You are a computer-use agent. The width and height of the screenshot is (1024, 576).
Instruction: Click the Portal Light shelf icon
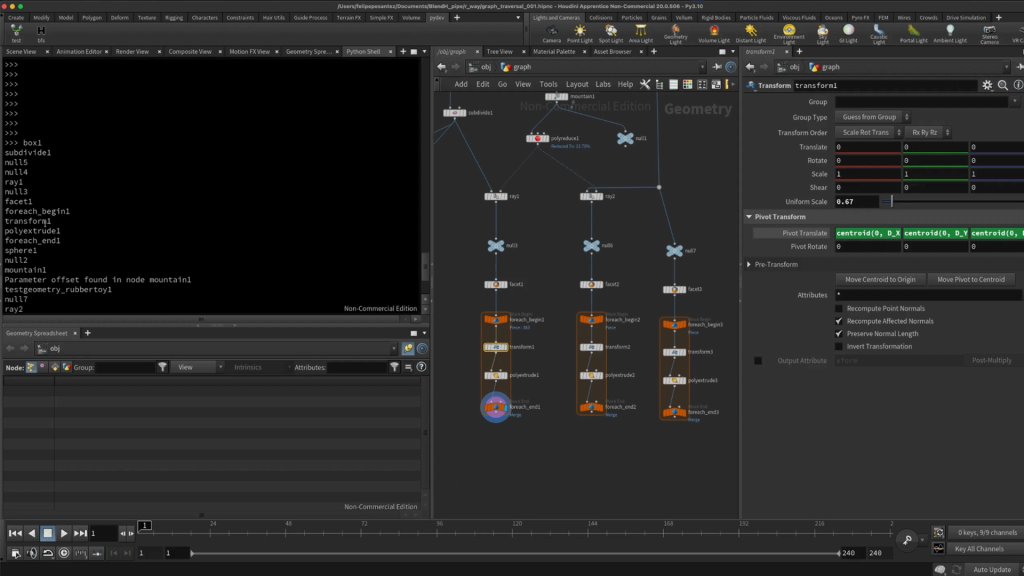[x=913, y=31]
